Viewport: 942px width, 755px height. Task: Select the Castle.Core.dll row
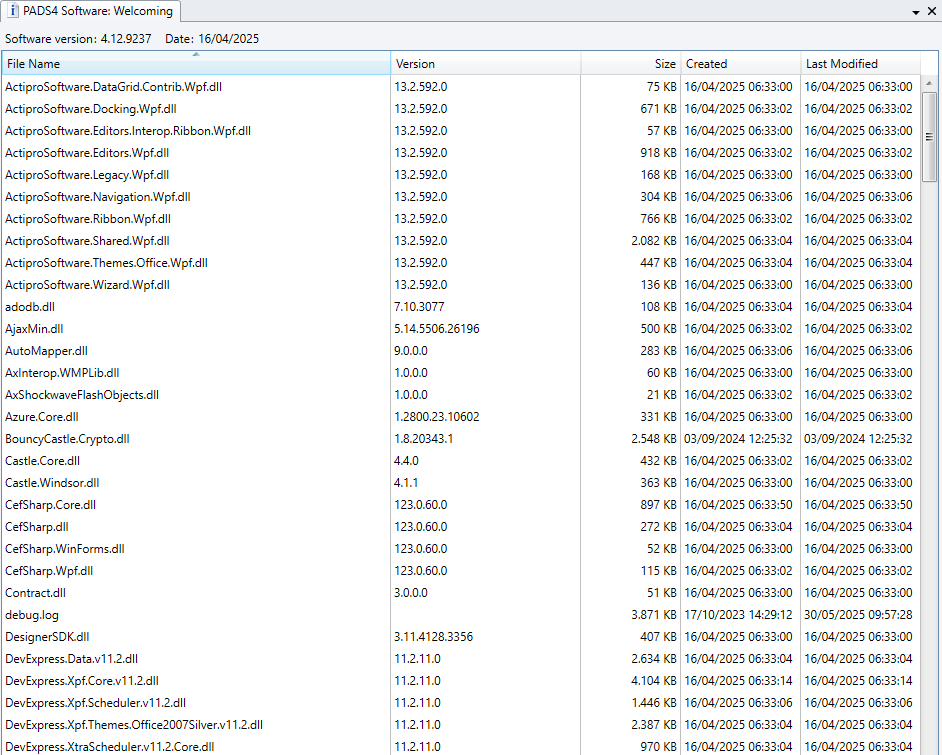[461, 461]
